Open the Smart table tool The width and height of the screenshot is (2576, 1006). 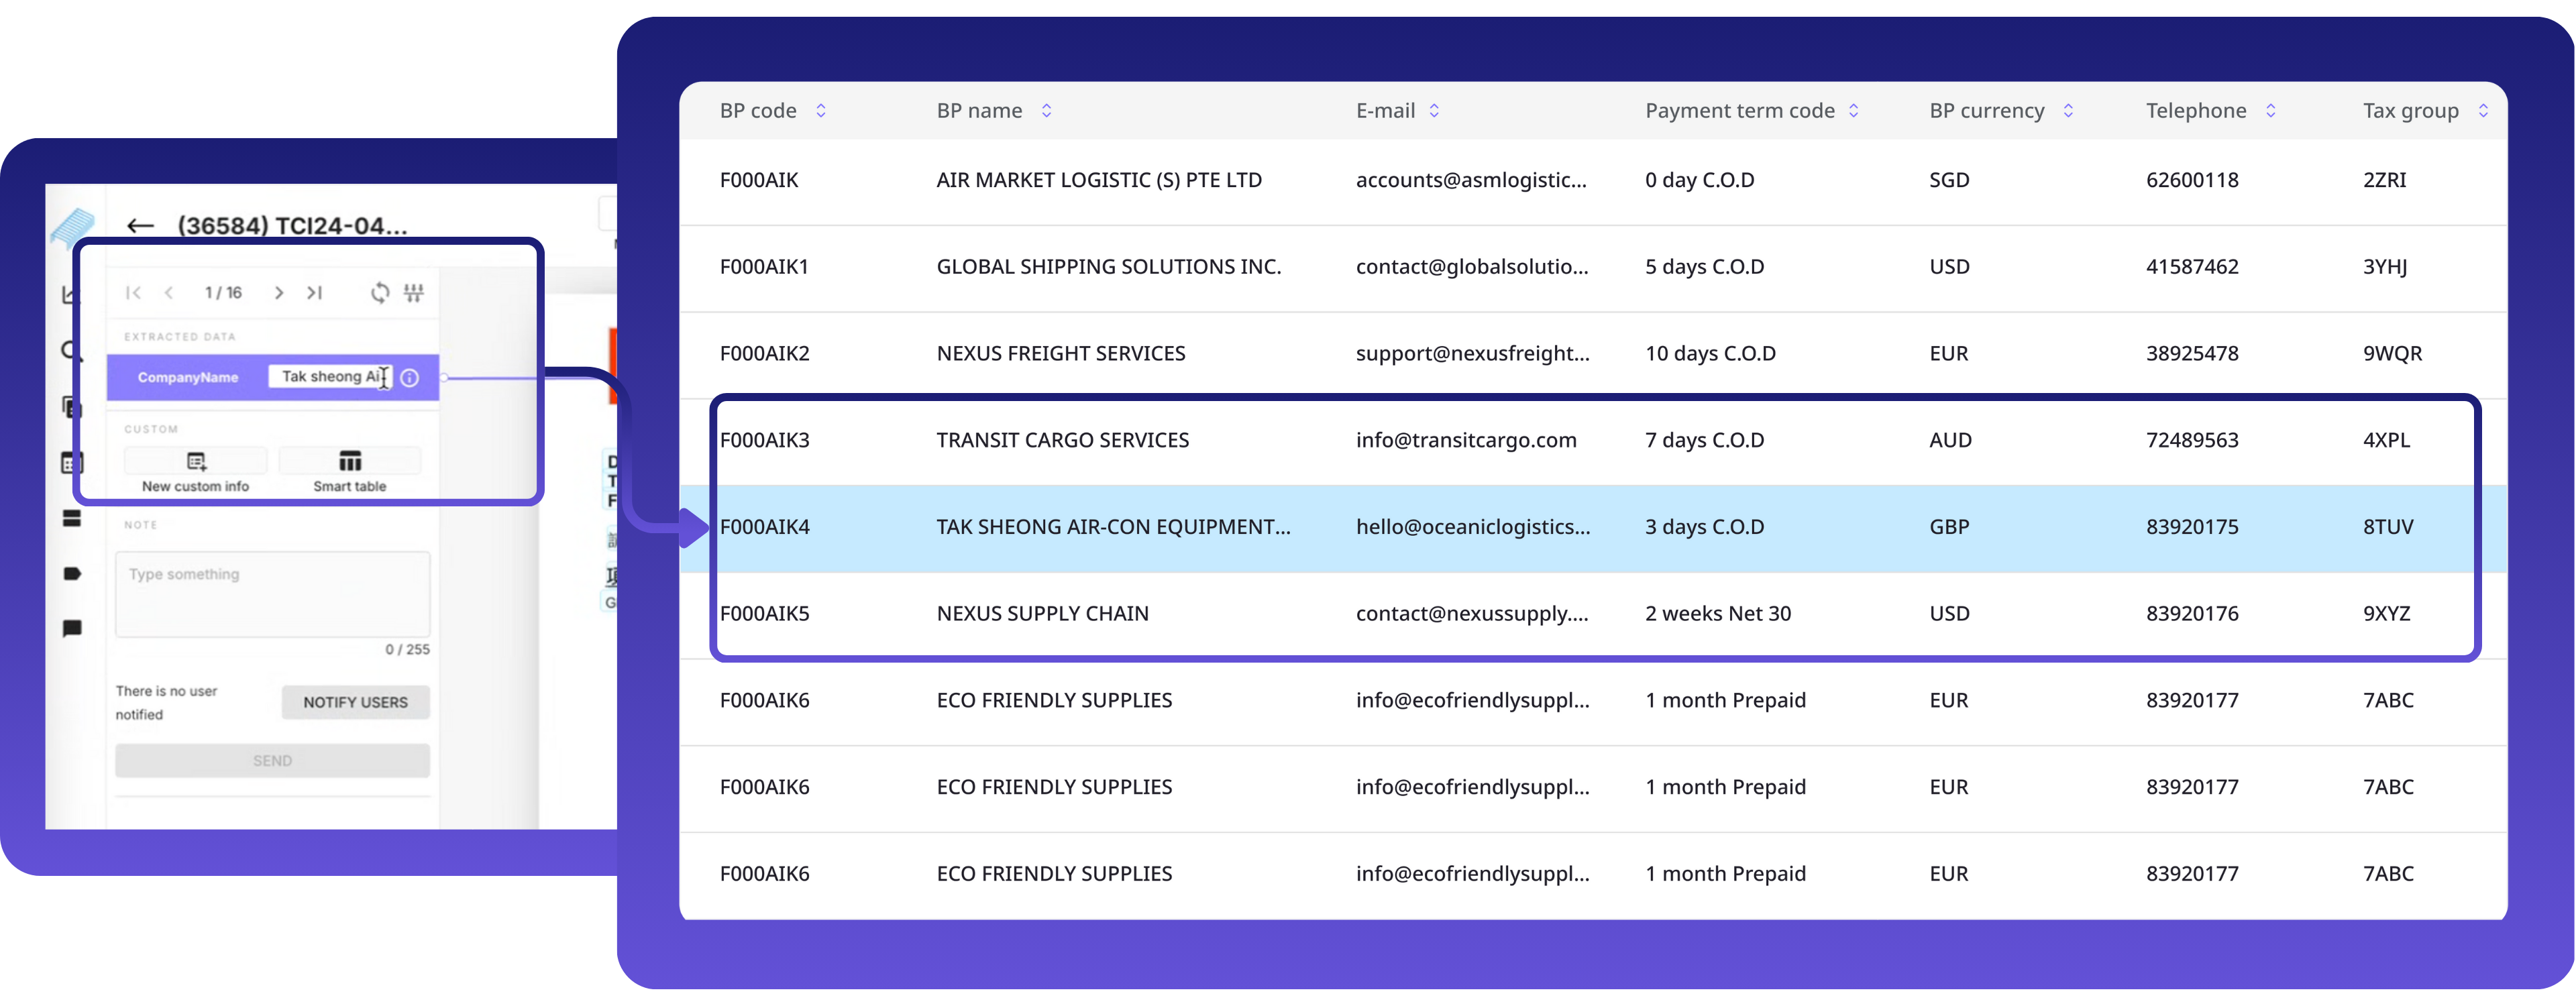point(350,462)
